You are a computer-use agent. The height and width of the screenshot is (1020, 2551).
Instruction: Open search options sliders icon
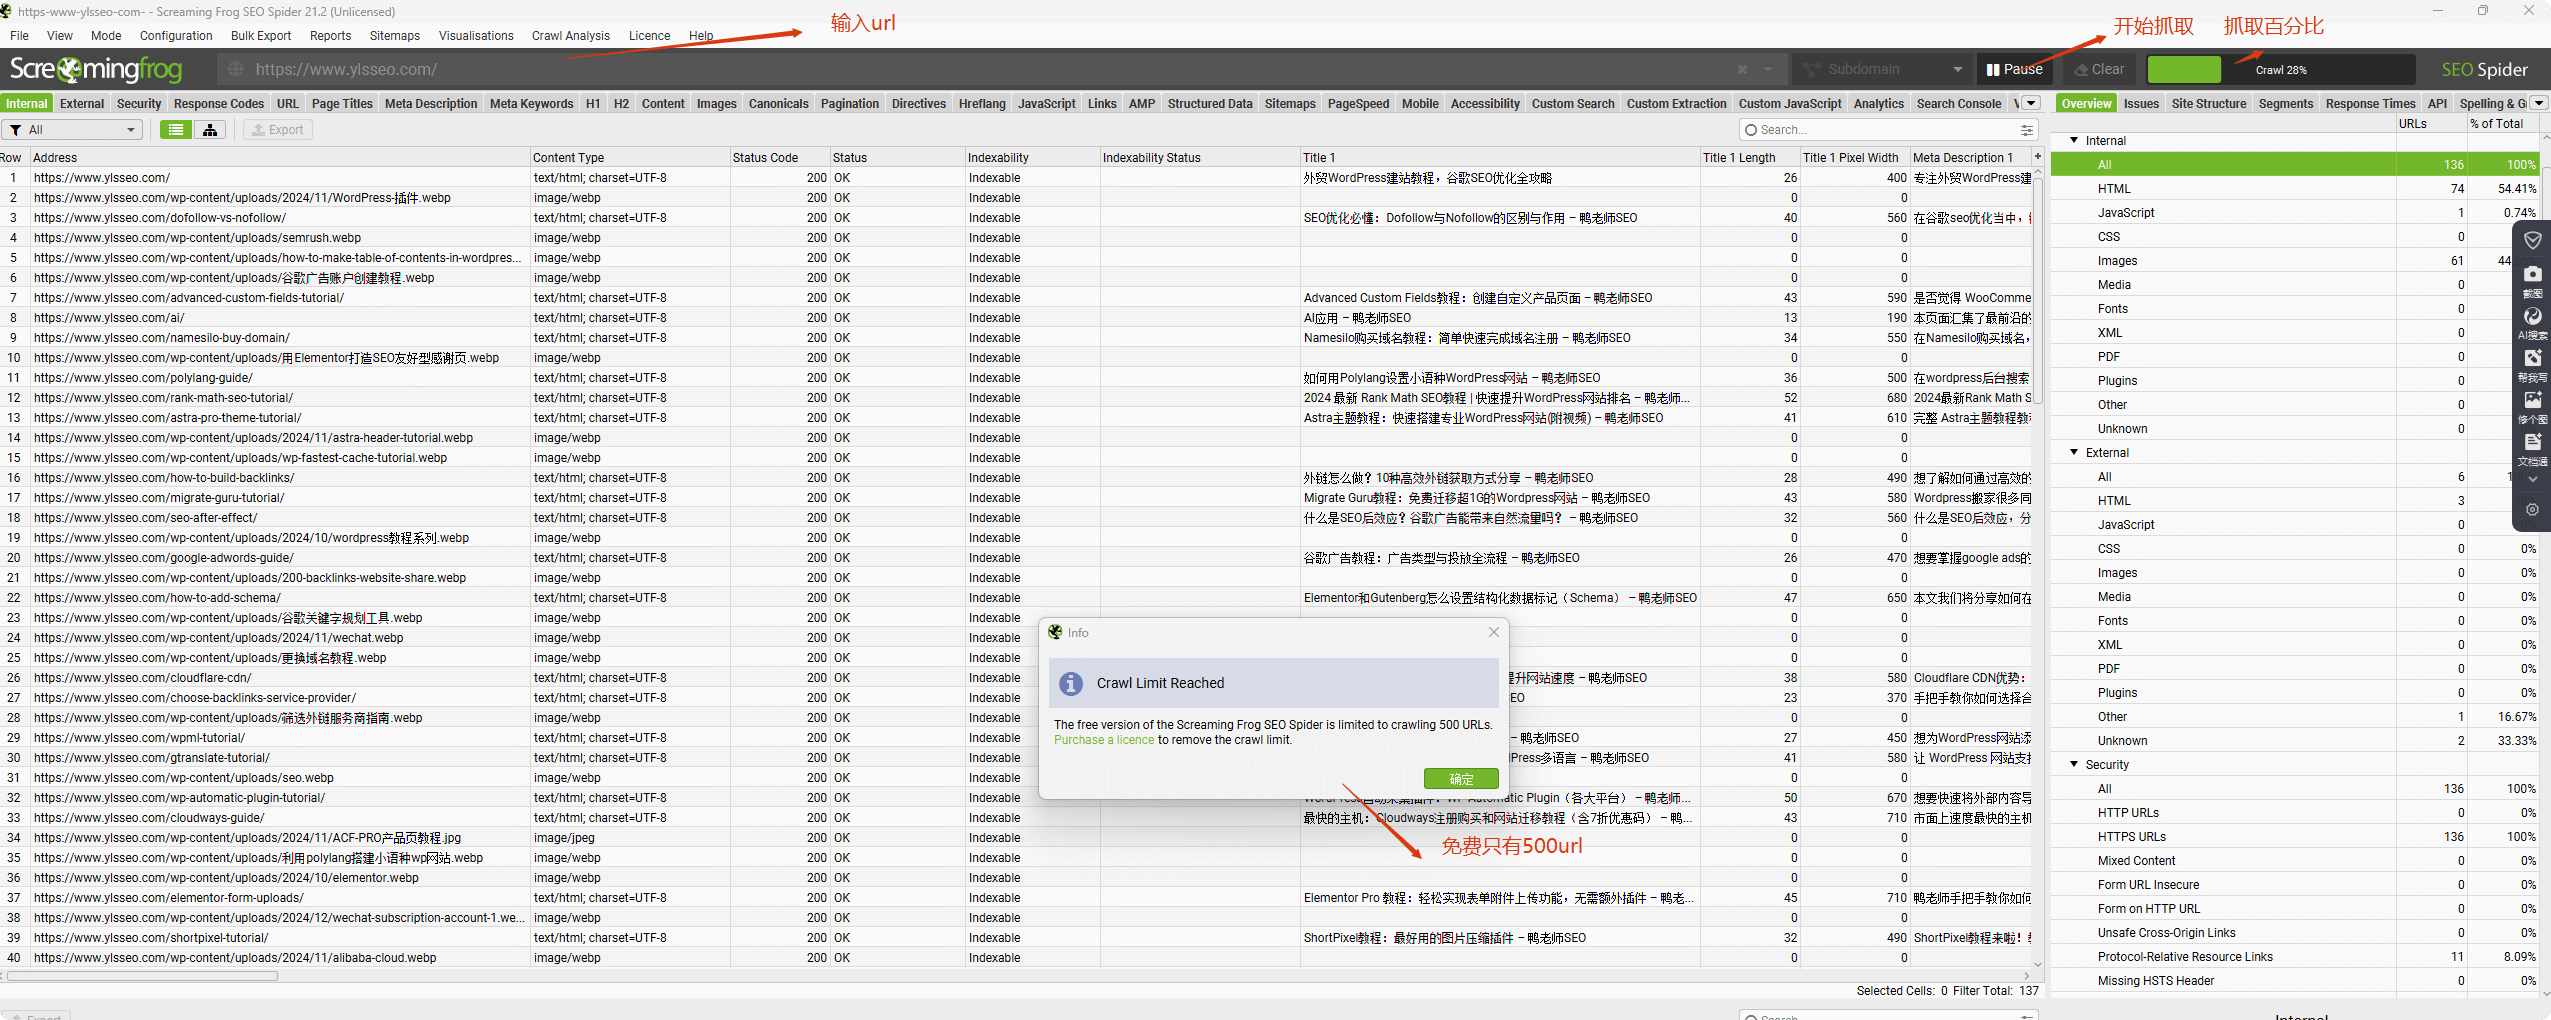pyautogui.click(x=2027, y=130)
